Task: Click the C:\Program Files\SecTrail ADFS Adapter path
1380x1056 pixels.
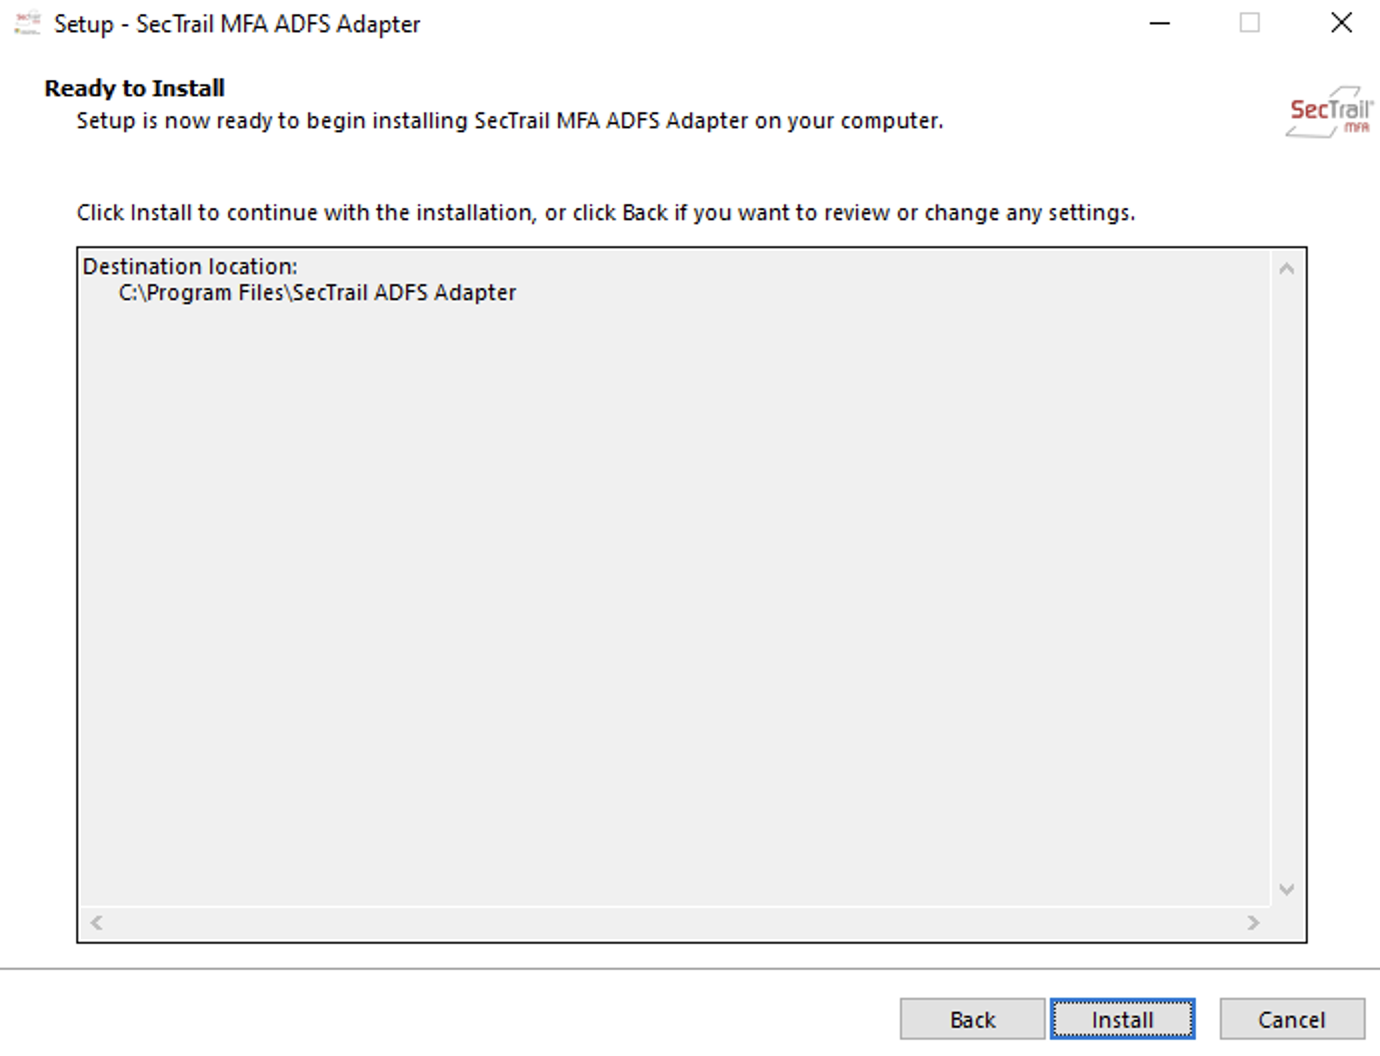Action: coord(317,293)
